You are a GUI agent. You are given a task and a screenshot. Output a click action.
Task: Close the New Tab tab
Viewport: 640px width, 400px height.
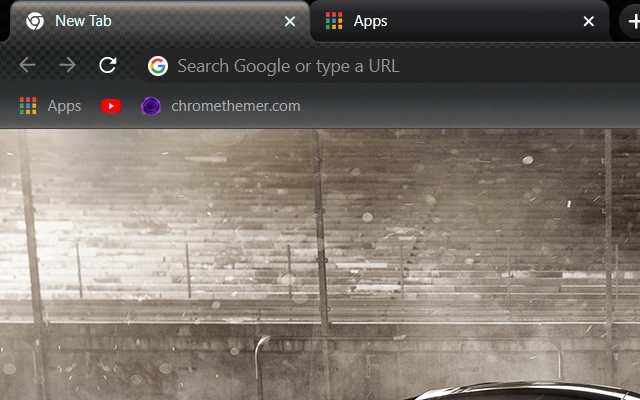pos(290,21)
